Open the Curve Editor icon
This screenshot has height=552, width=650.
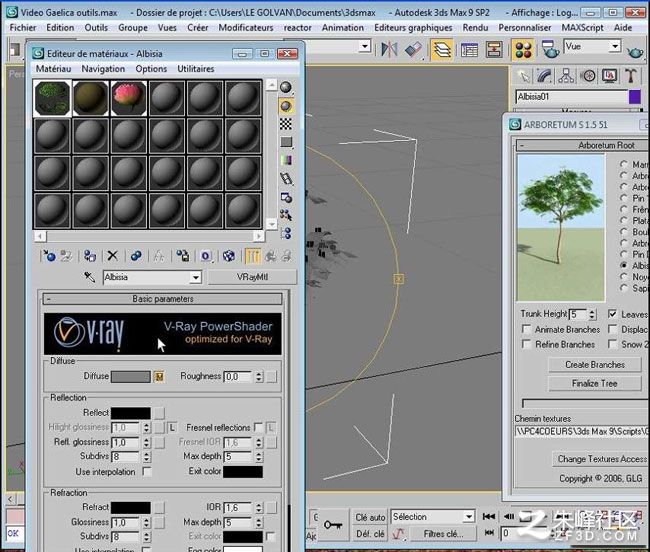coord(469,50)
